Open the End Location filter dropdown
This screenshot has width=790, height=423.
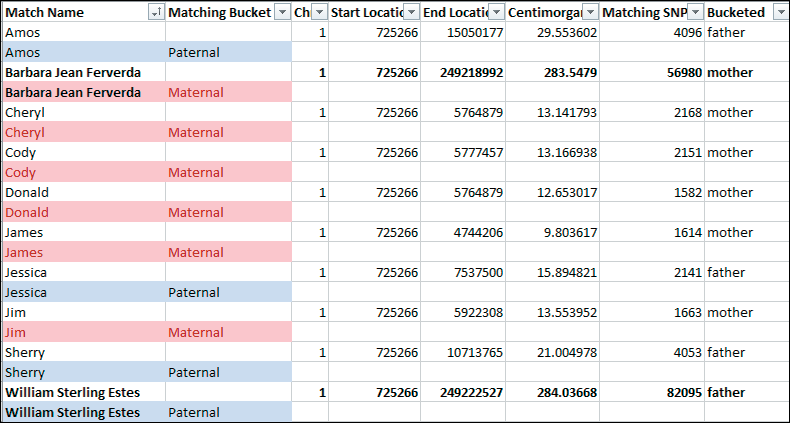[x=497, y=13]
